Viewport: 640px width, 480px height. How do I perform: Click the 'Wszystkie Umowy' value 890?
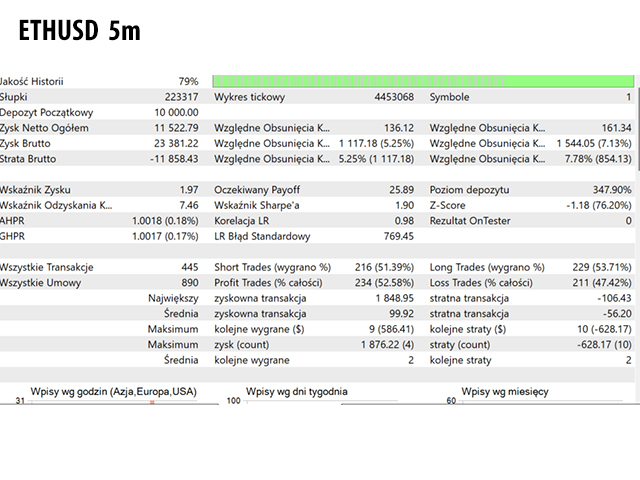tap(190, 283)
